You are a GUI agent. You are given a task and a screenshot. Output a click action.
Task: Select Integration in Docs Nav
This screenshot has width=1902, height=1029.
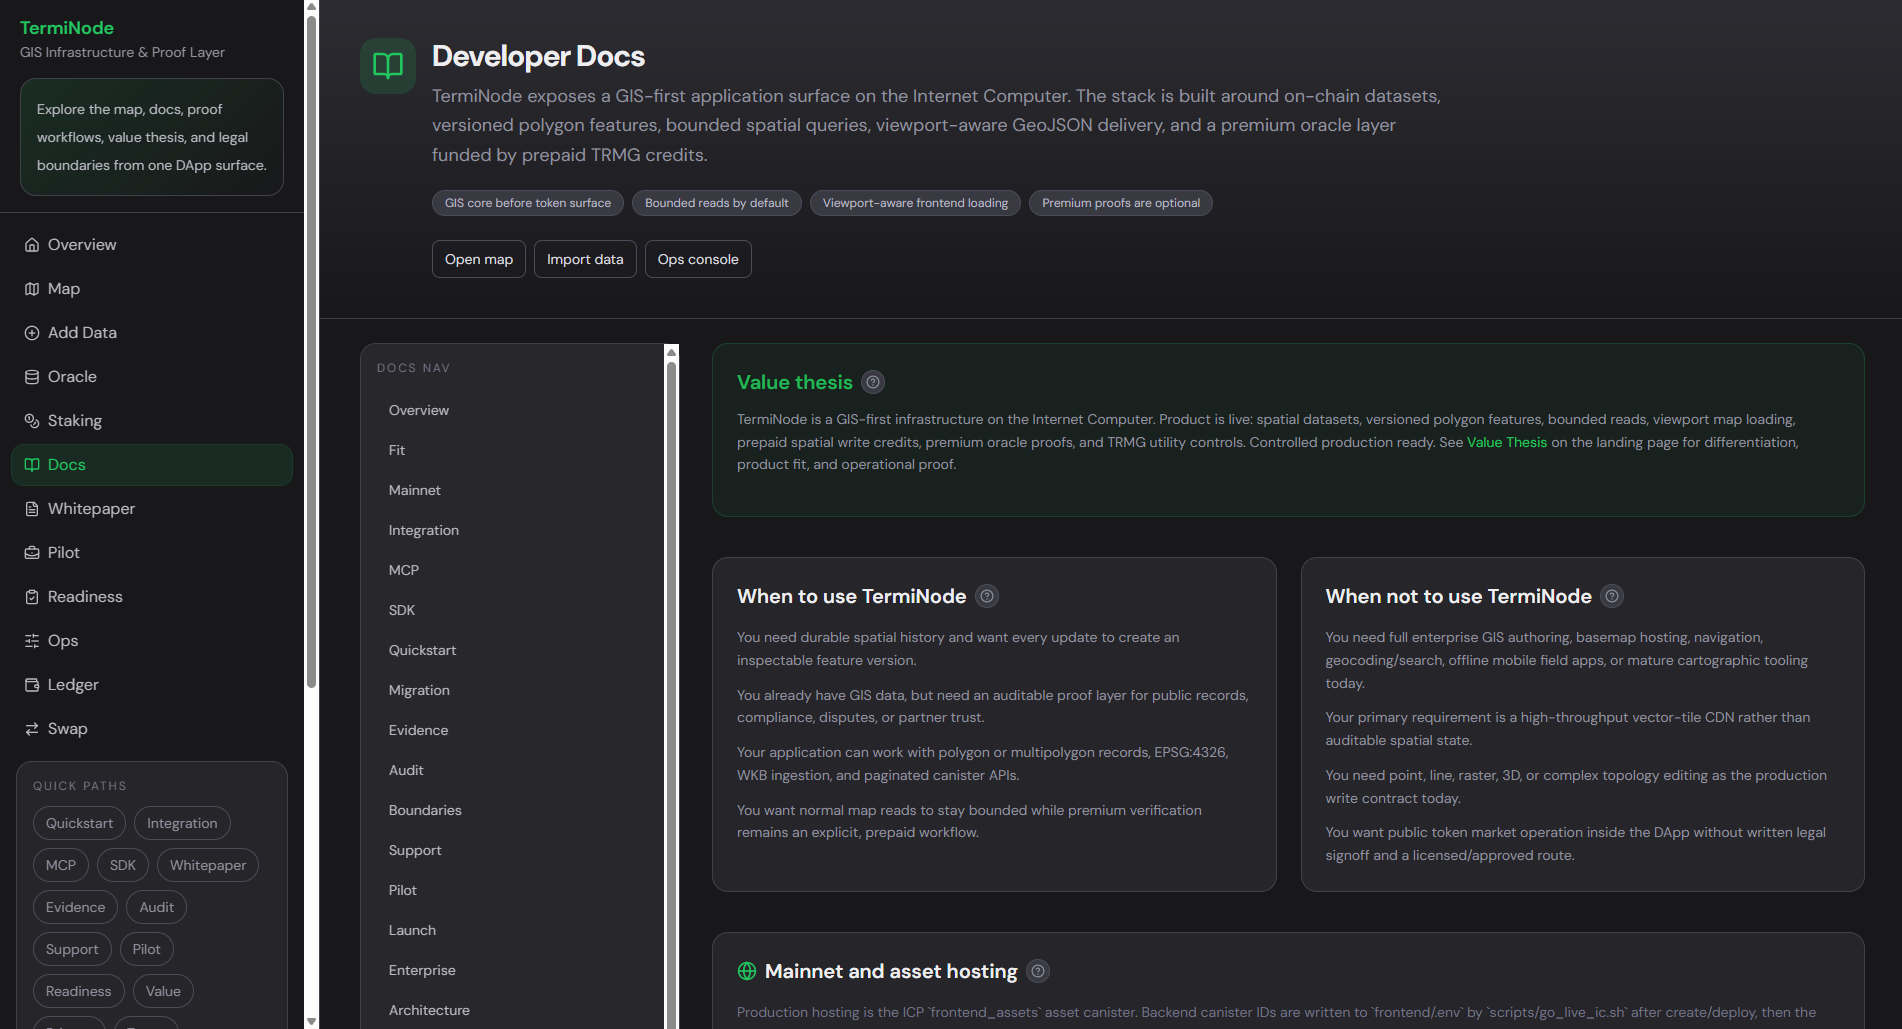[512, 530]
